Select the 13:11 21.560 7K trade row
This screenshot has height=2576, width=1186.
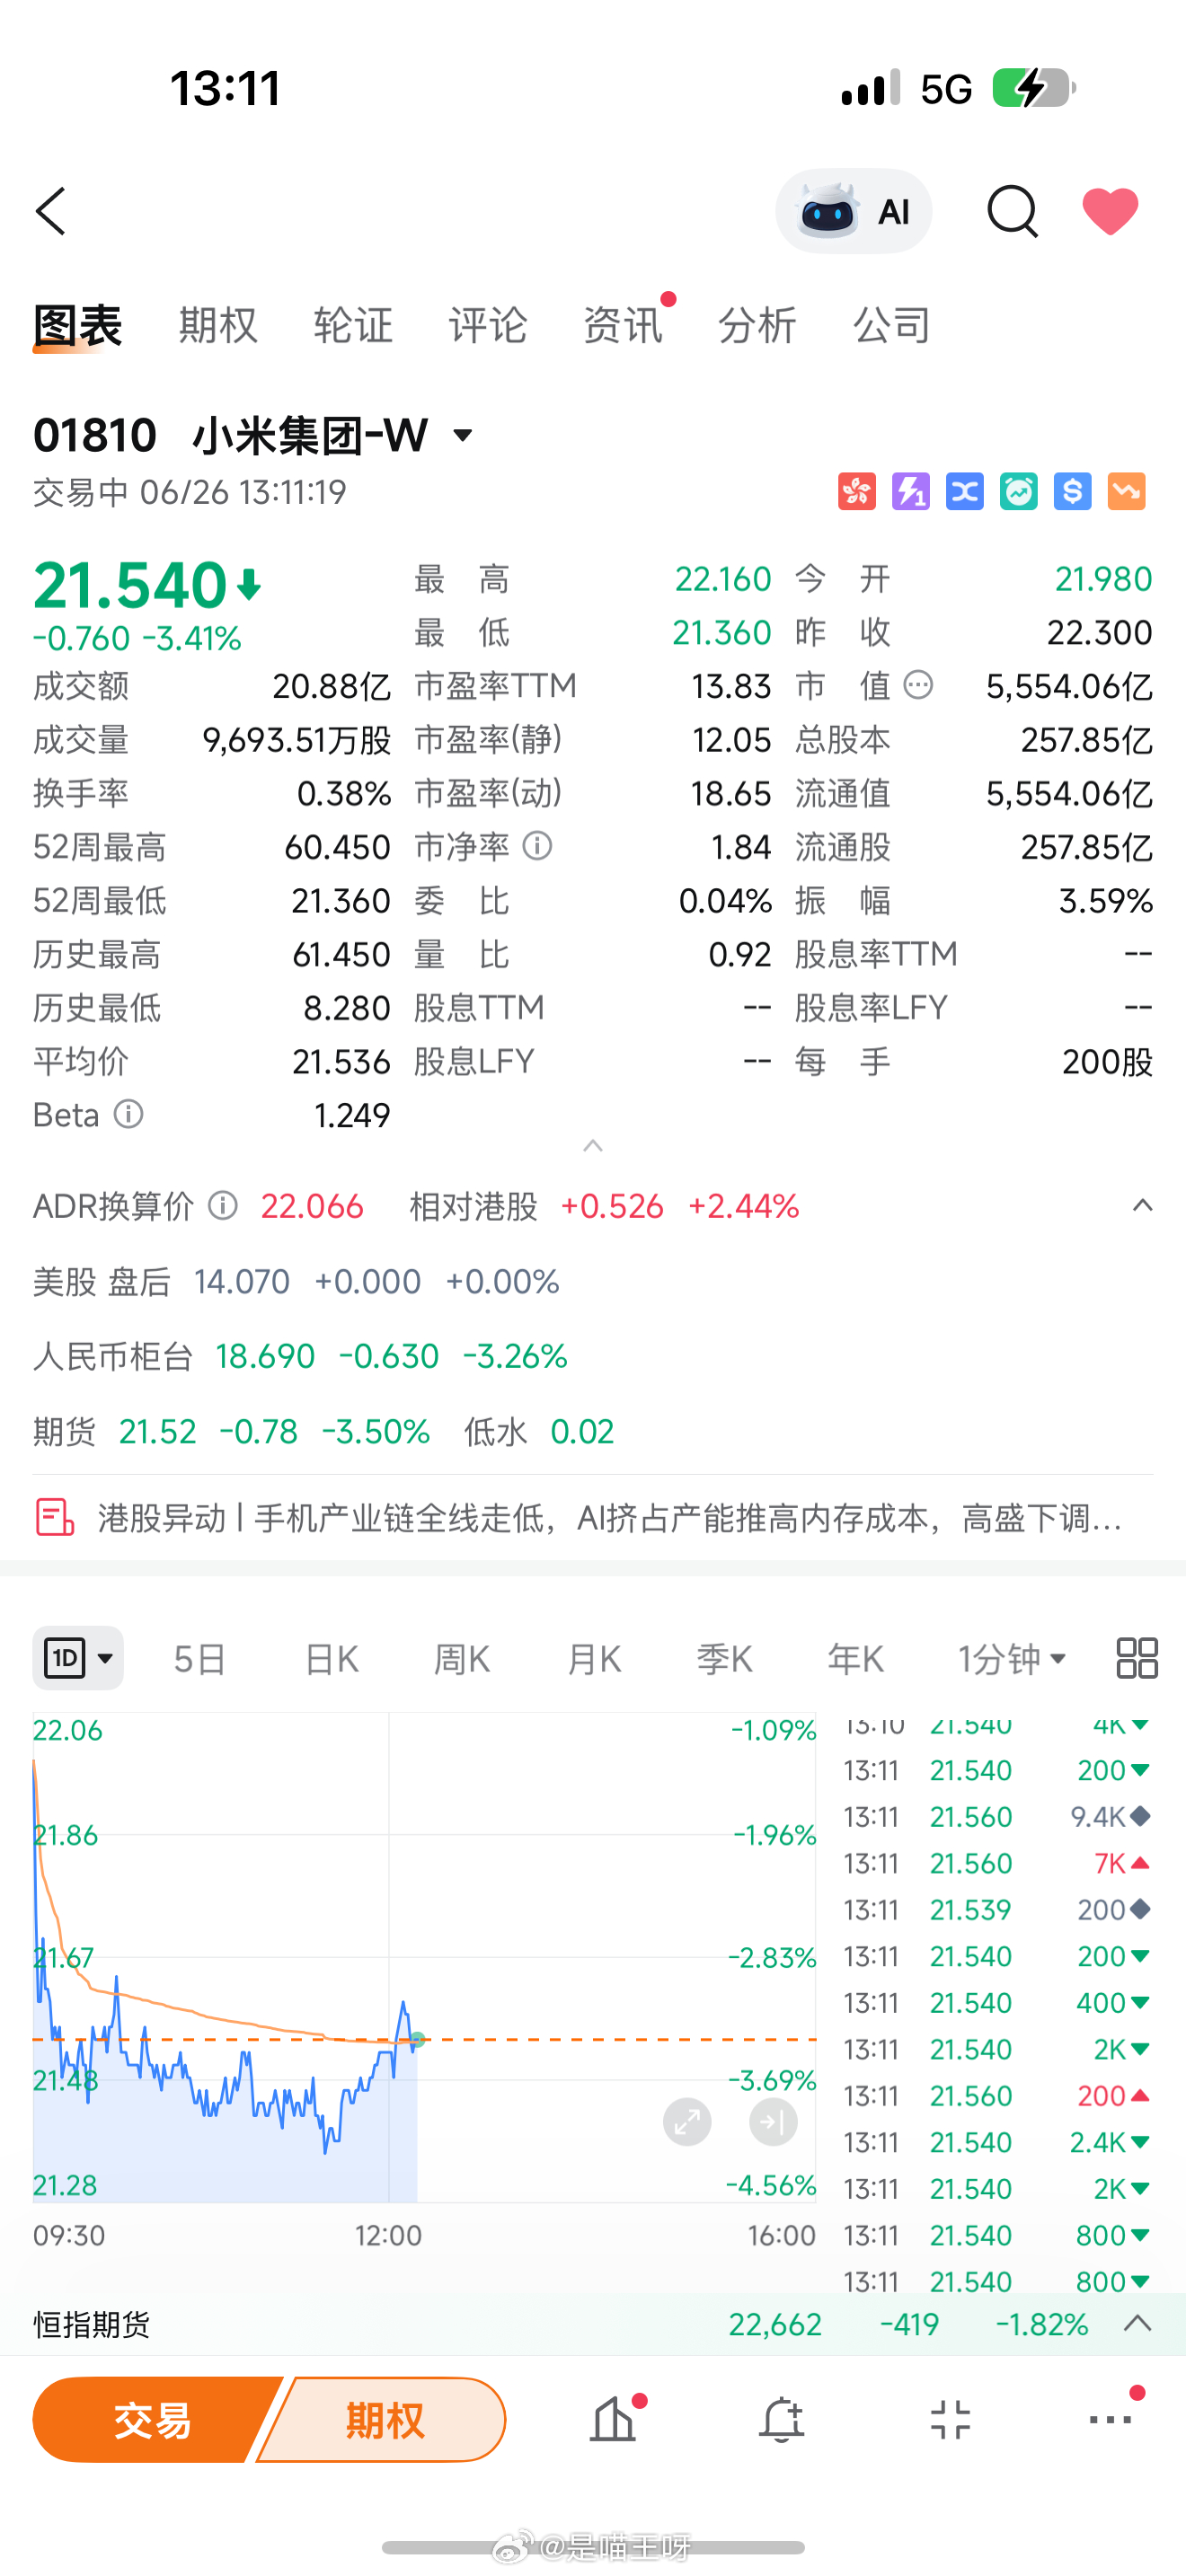(997, 1863)
